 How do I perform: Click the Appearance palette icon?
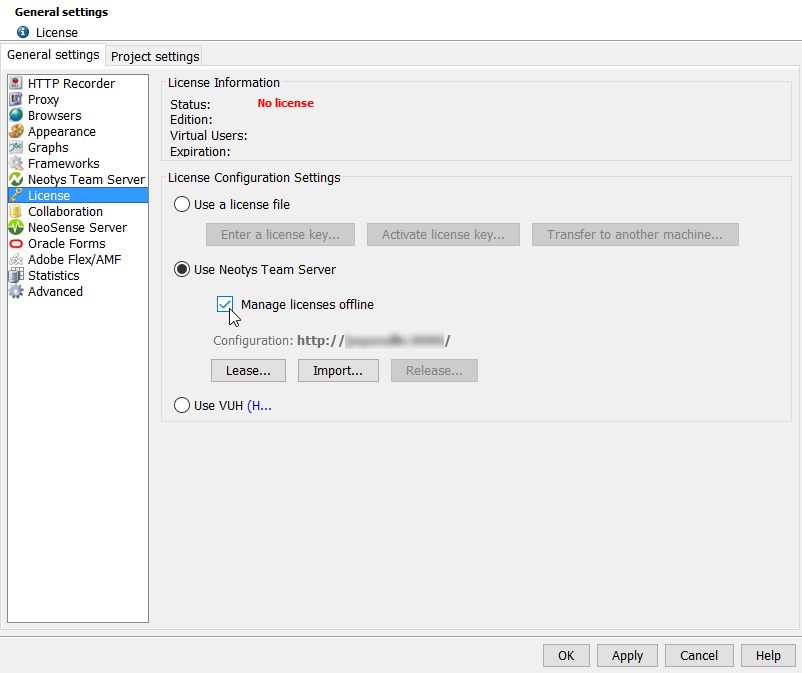tap(16, 132)
